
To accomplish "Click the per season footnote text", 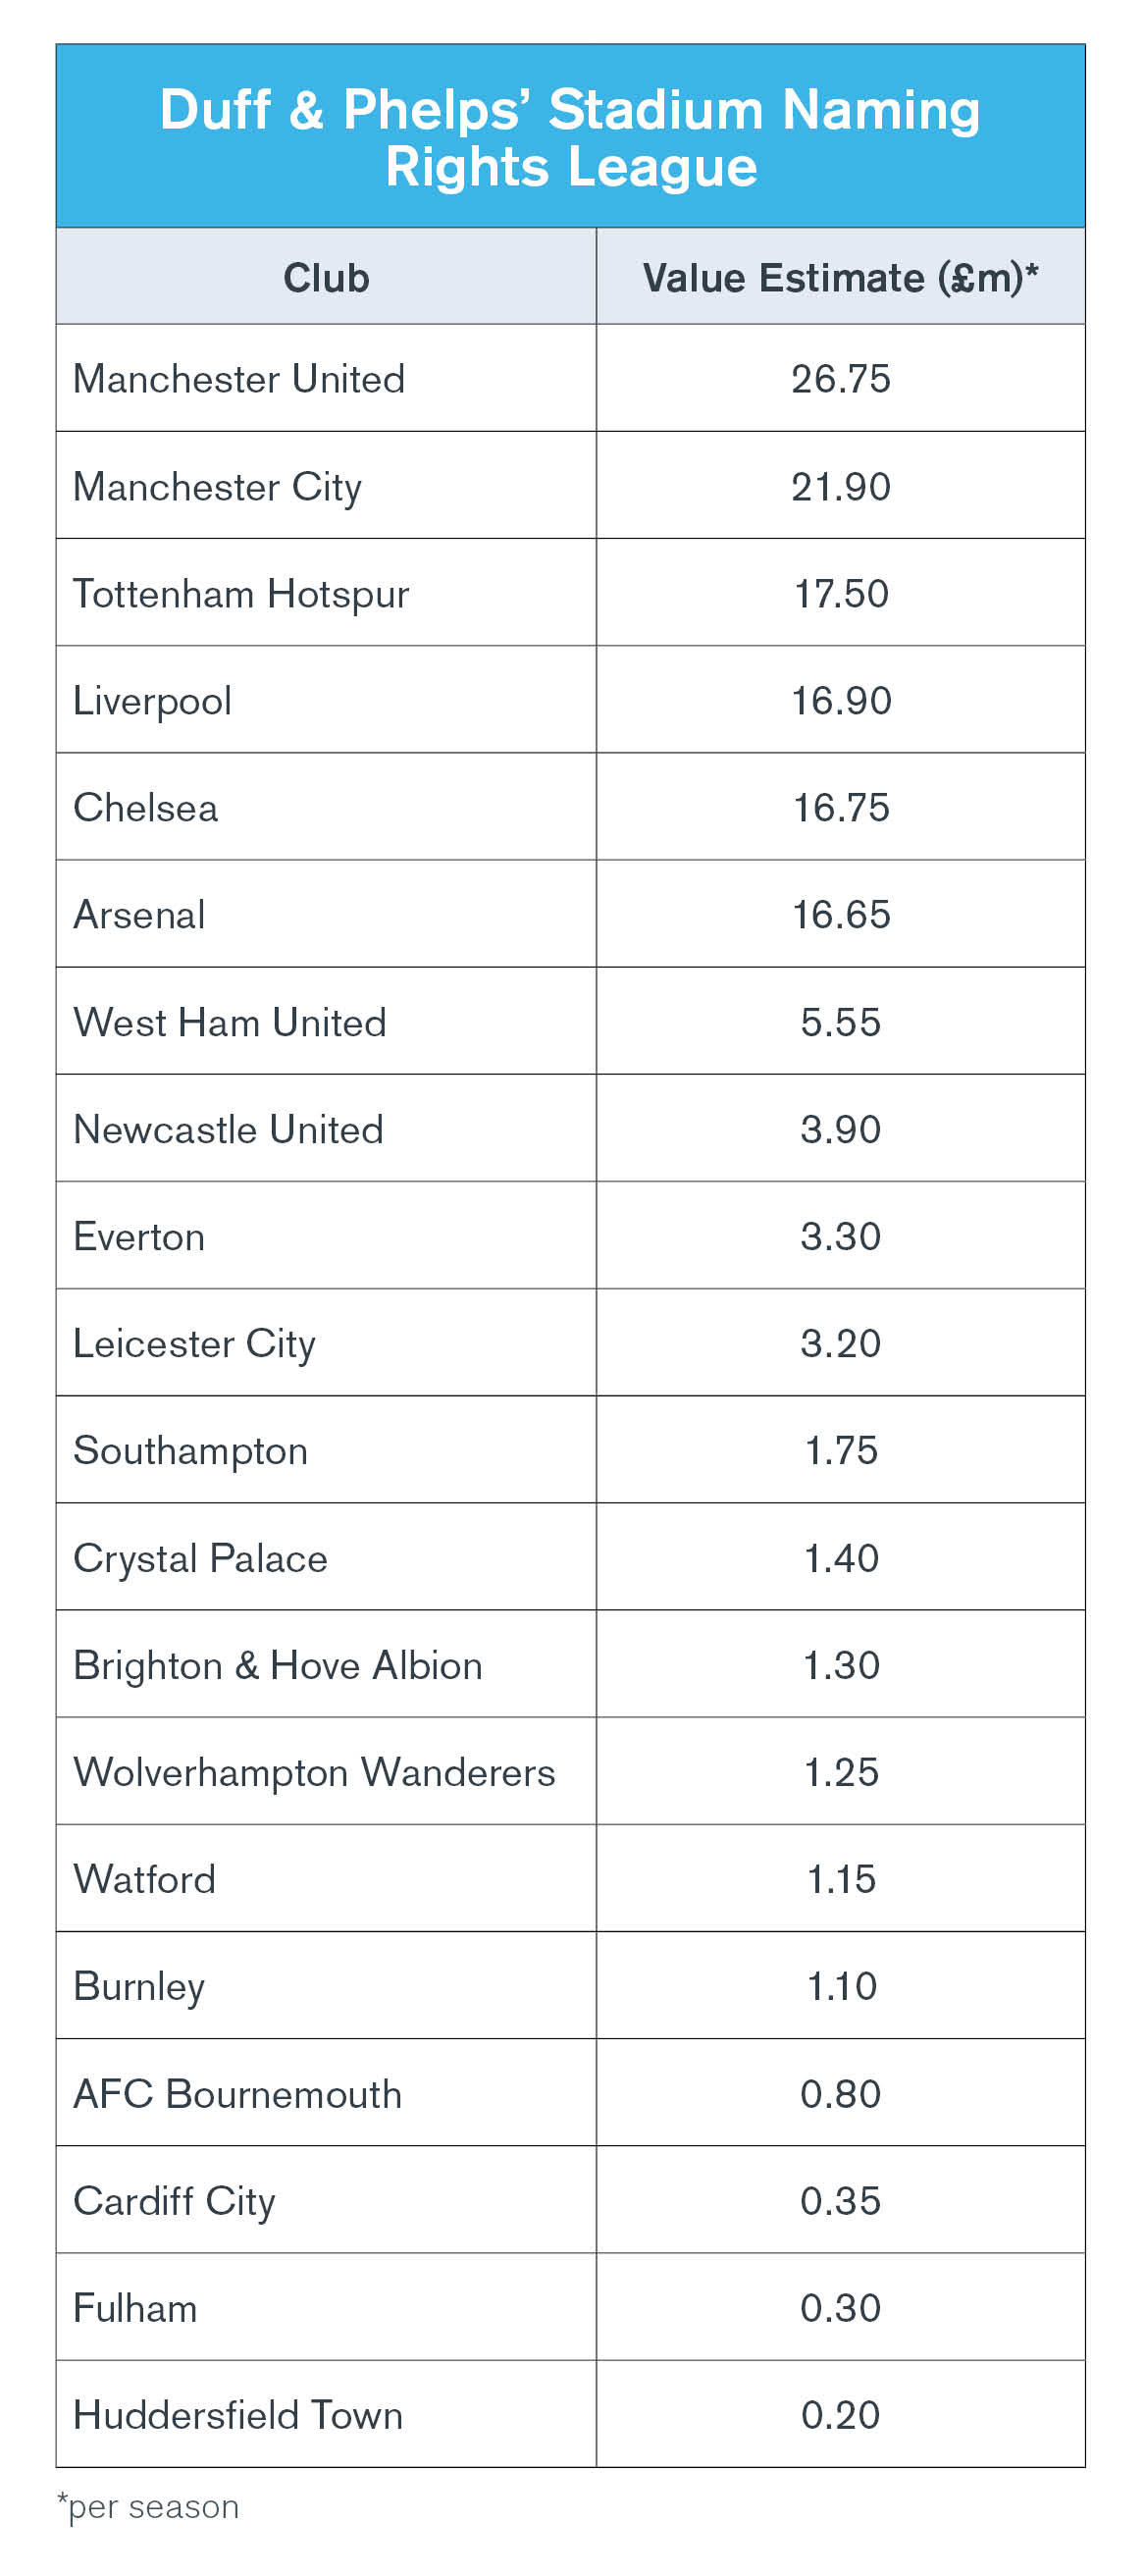I will coord(149,2507).
